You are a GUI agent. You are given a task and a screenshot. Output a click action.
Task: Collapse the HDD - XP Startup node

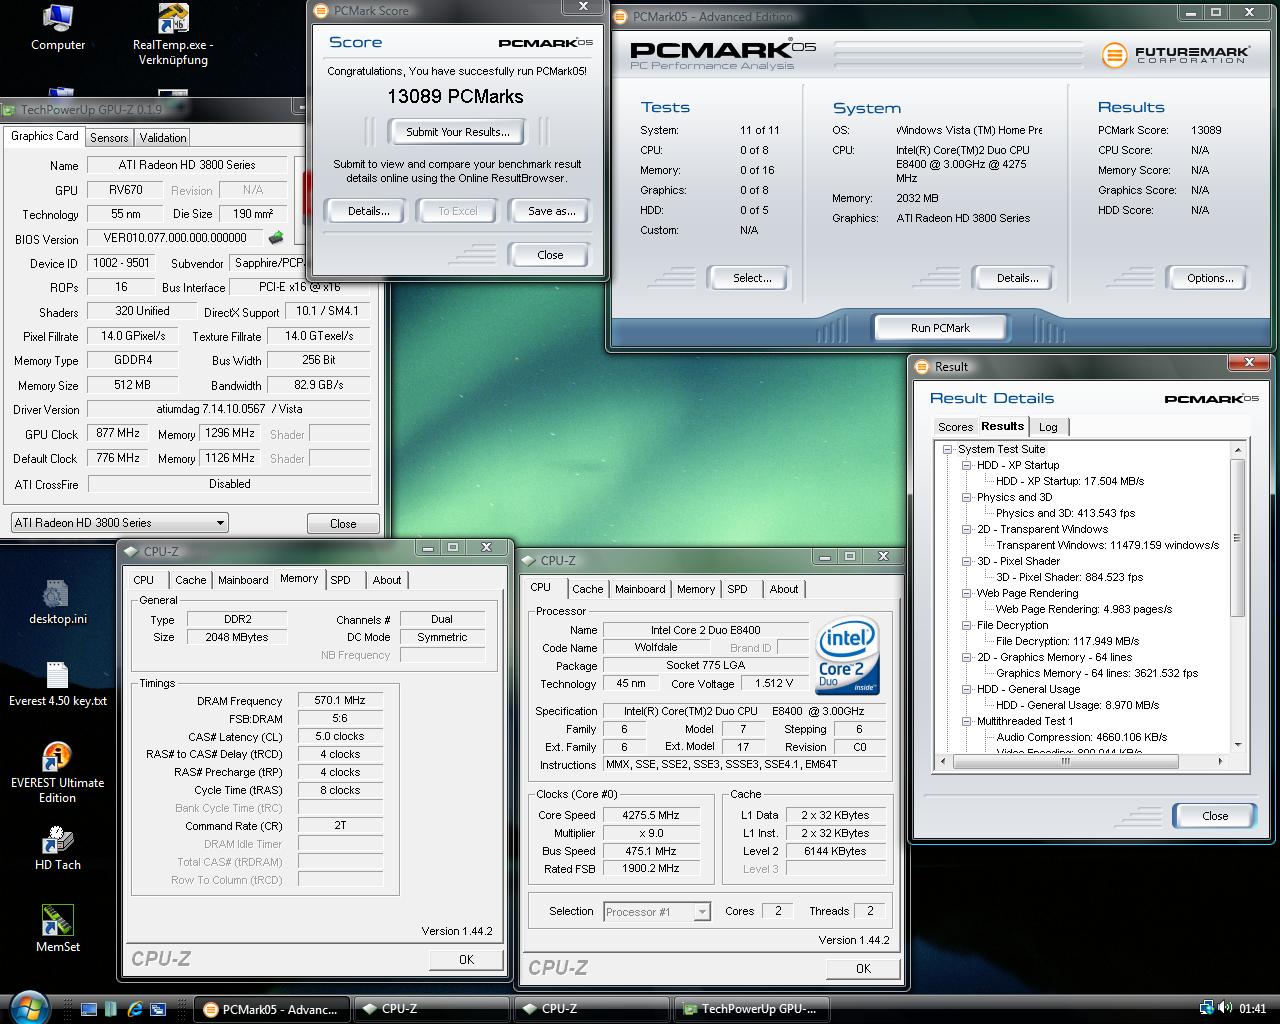coord(967,465)
